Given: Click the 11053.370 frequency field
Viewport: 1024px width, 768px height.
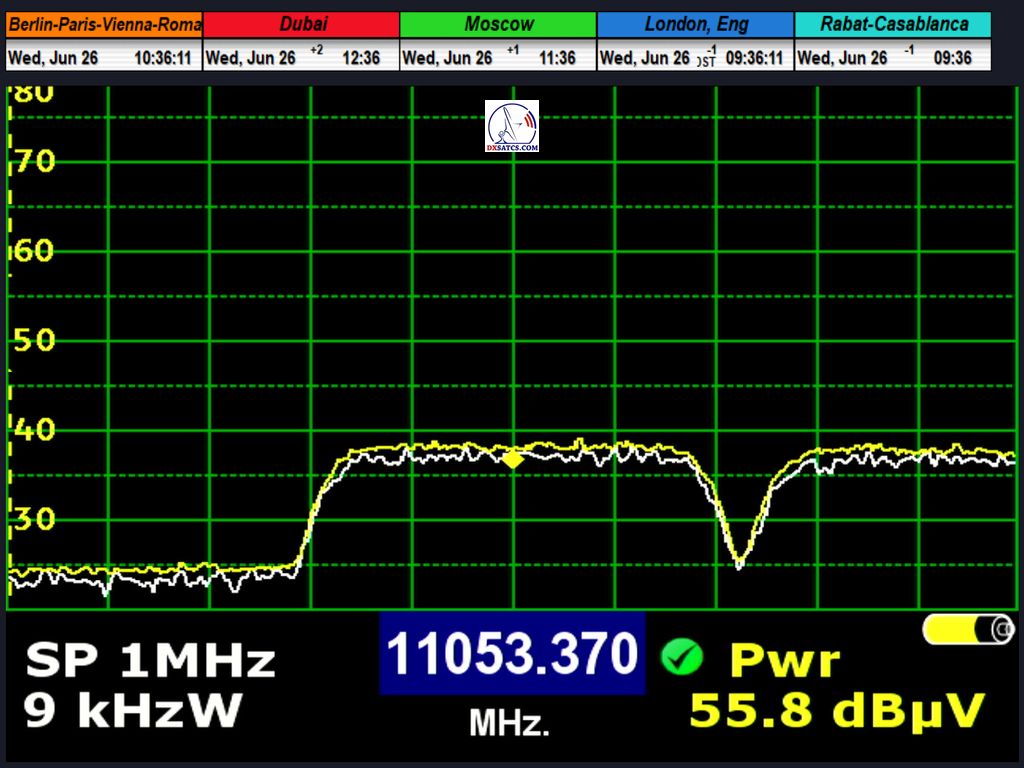Looking at the screenshot, I should (512, 655).
